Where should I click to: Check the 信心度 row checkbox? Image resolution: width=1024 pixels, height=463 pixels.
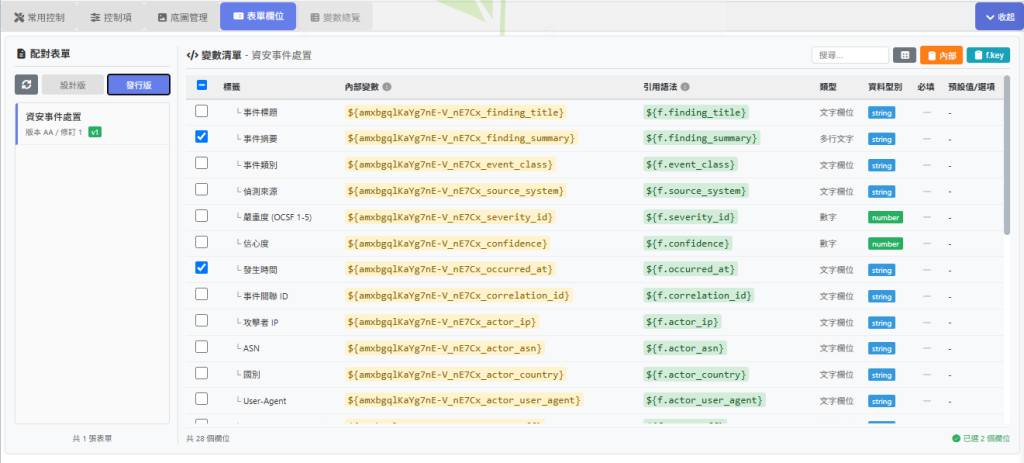[202, 242]
